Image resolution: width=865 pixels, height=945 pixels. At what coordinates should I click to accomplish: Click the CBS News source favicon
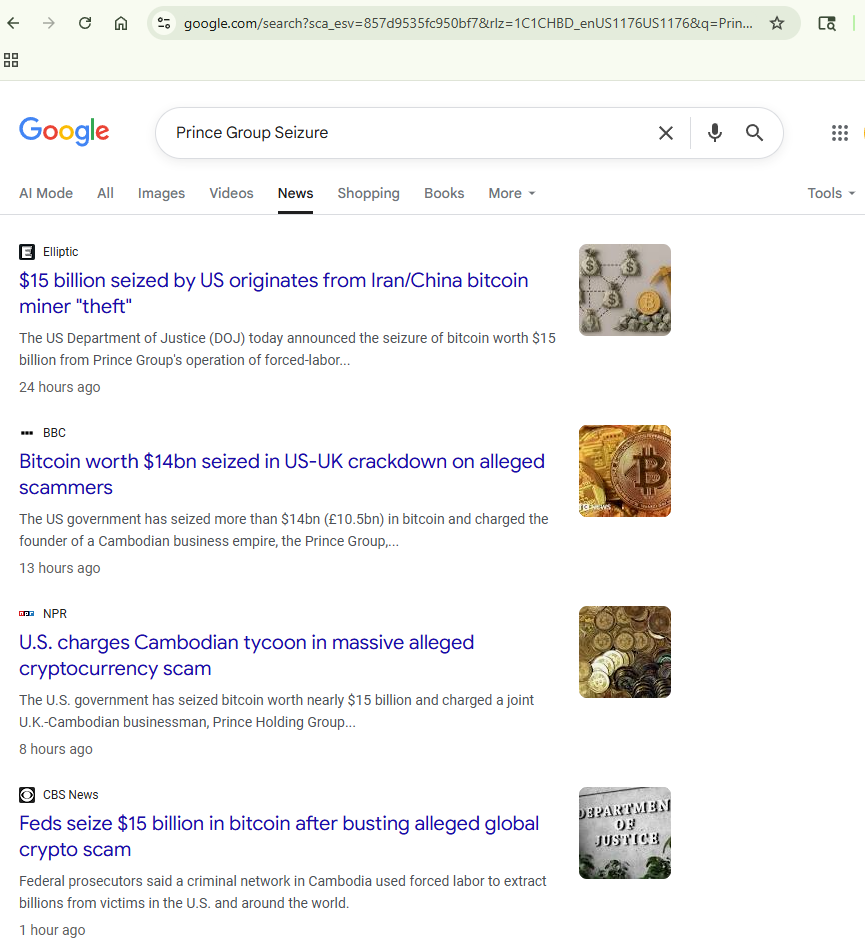tap(27, 795)
